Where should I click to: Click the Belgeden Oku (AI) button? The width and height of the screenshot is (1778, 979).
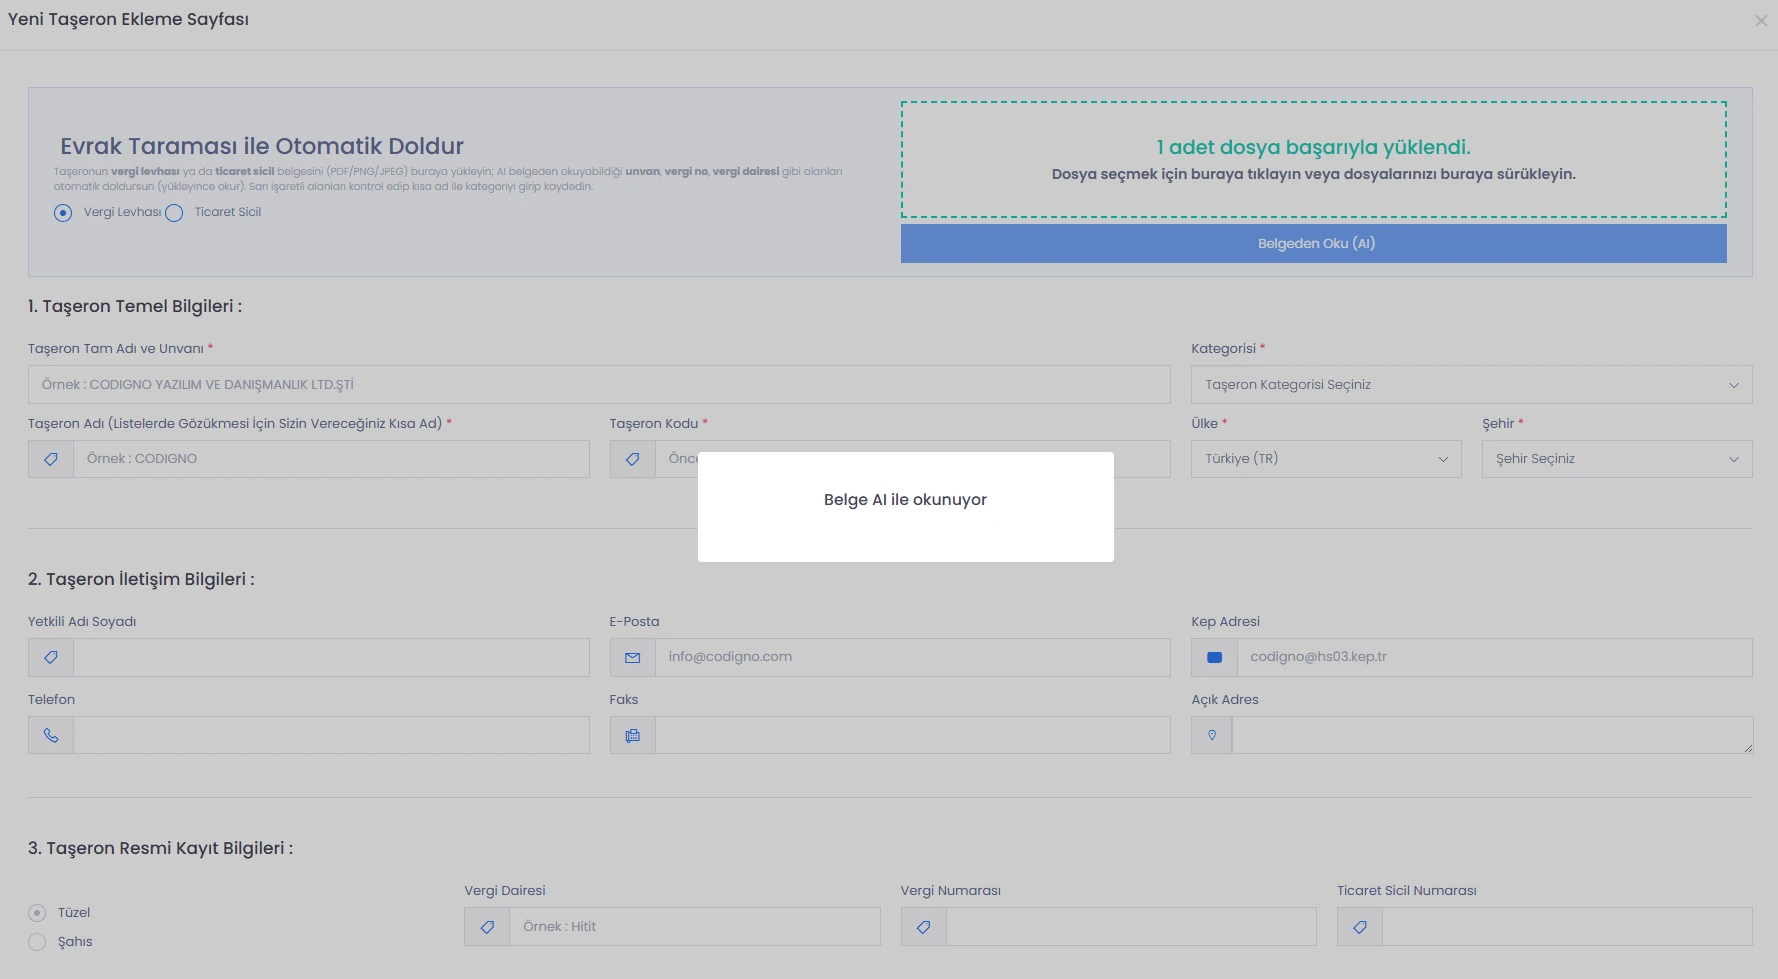(x=1313, y=244)
